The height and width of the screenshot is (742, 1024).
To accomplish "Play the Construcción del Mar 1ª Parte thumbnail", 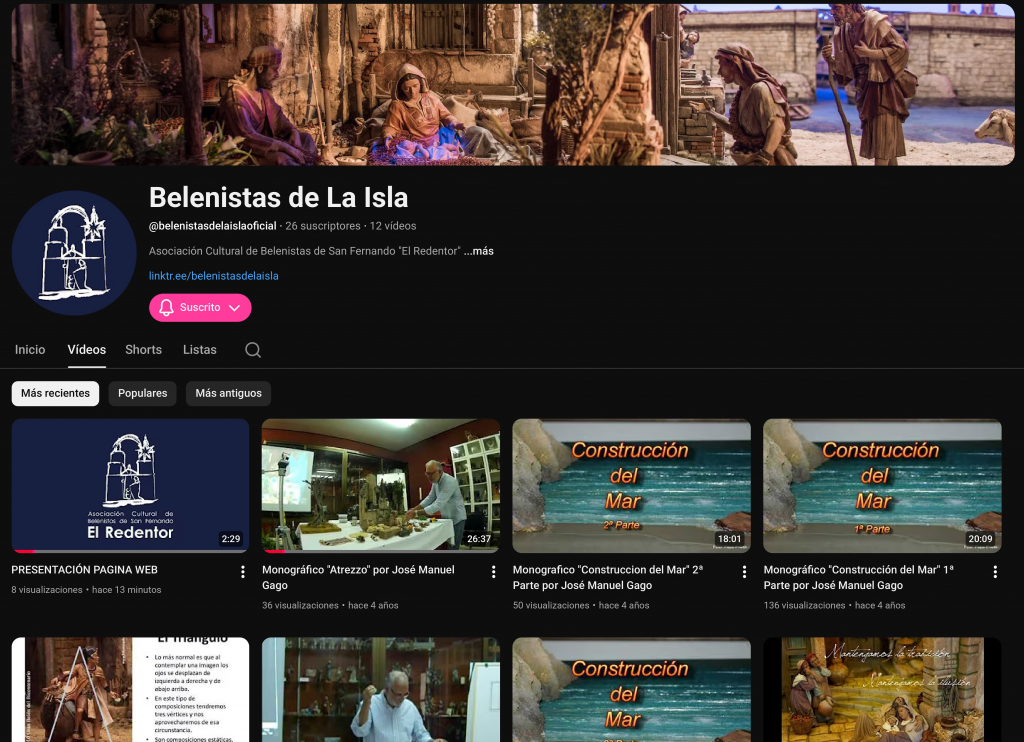I will 881,485.
